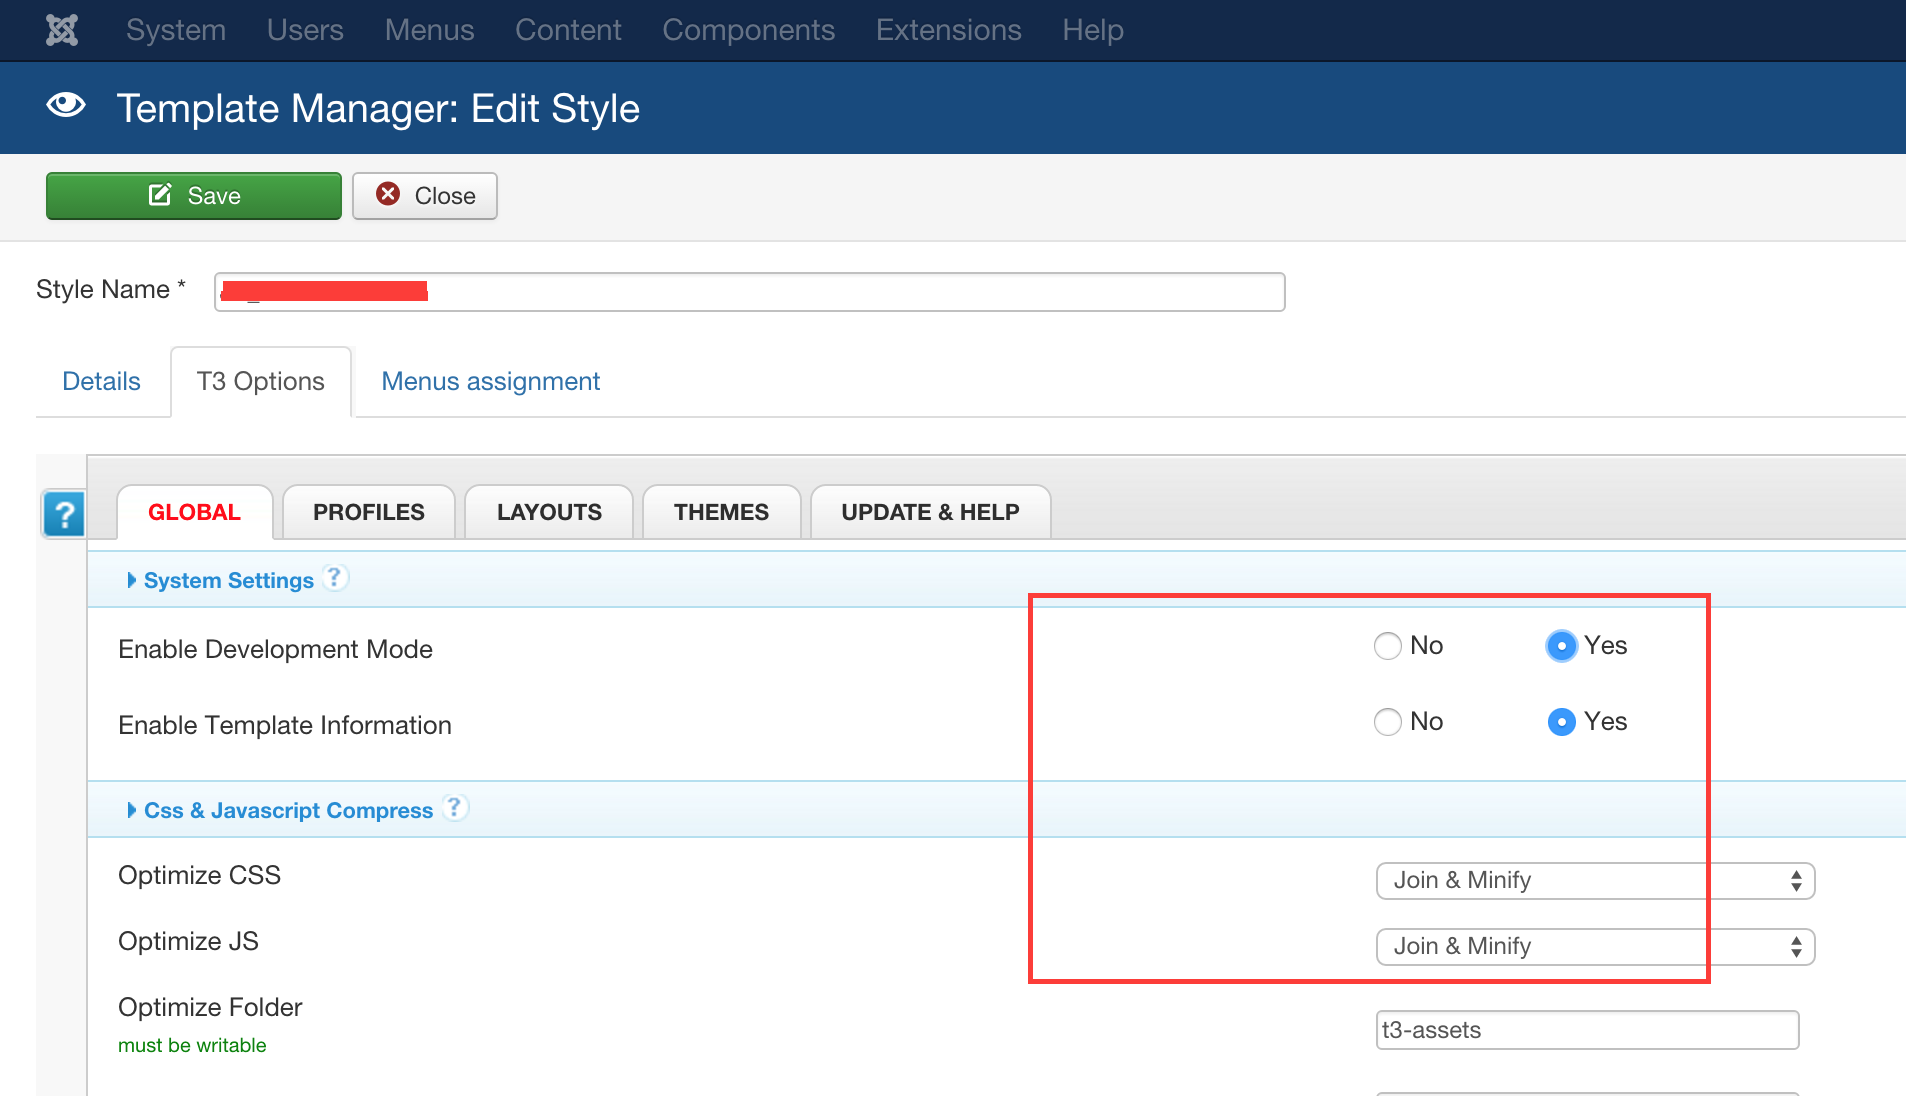Open the THEMES tab
Image resolution: width=1906 pixels, height=1096 pixels.
pyautogui.click(x=721, y=512)
